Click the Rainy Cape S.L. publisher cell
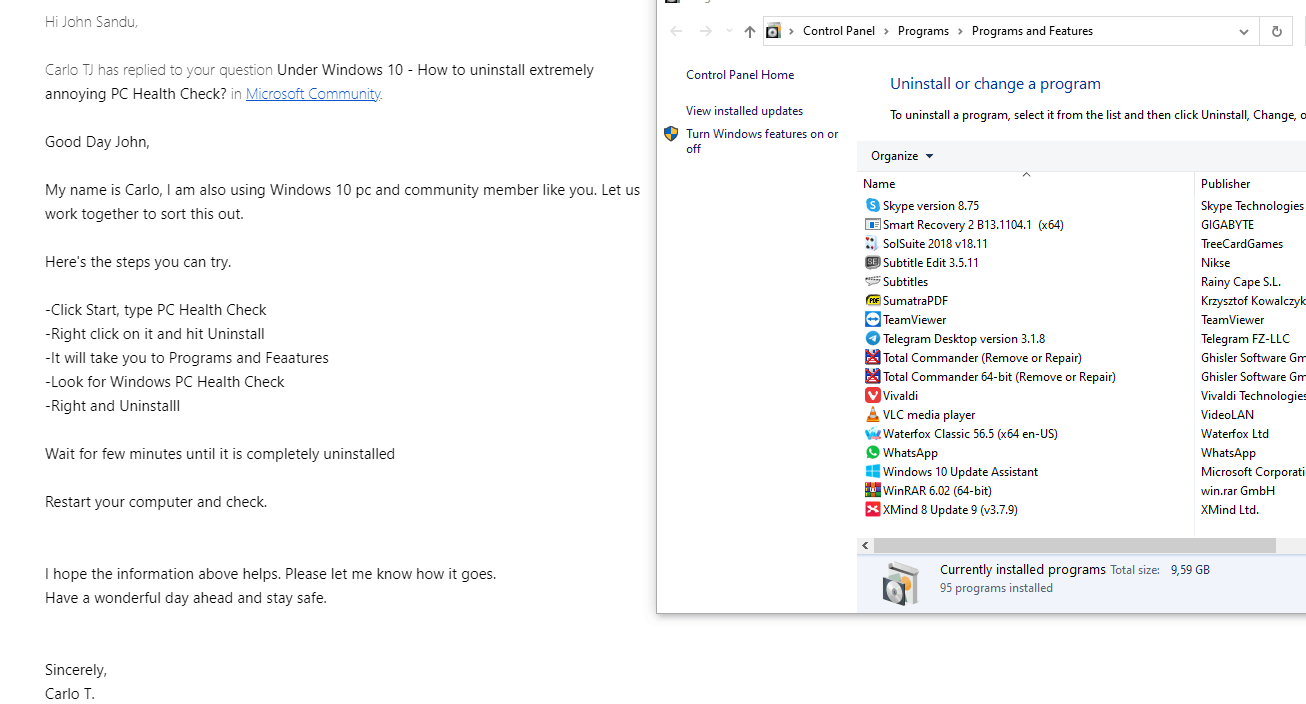 point(1240,281)
